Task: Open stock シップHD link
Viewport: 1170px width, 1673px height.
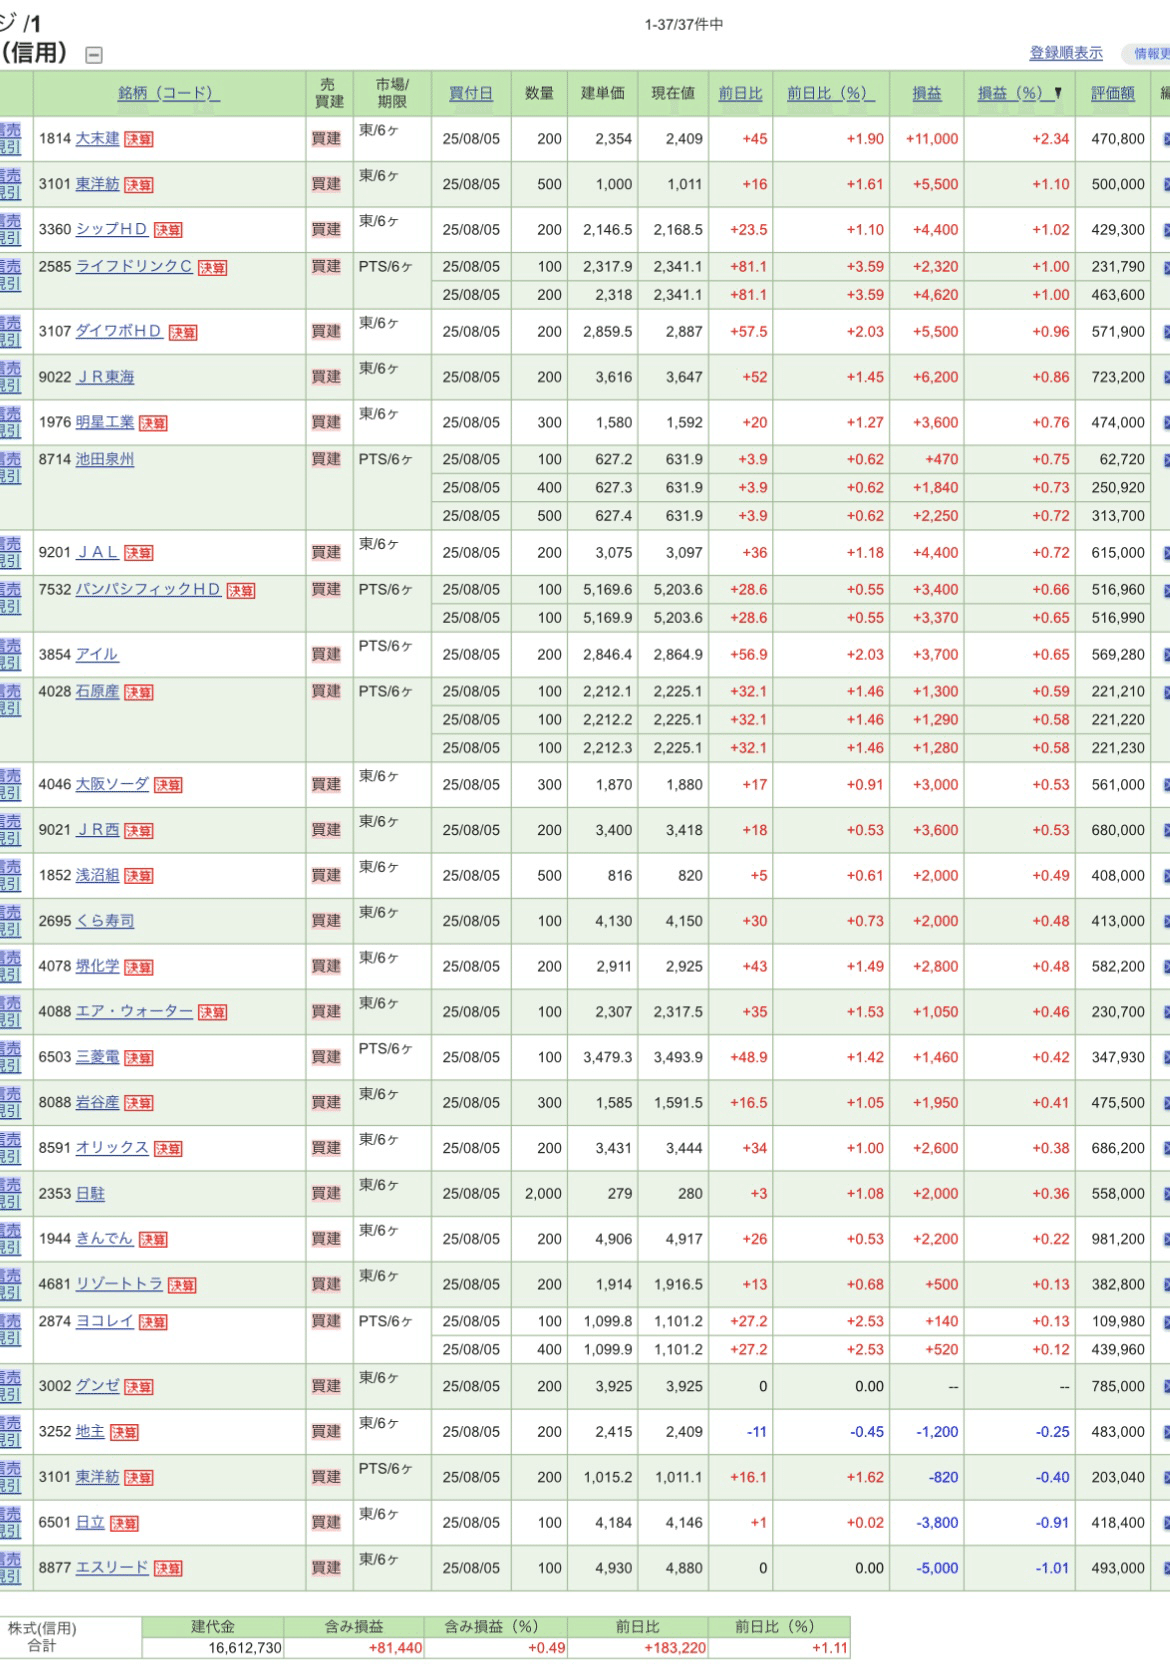Action: (x=111, y=229)
